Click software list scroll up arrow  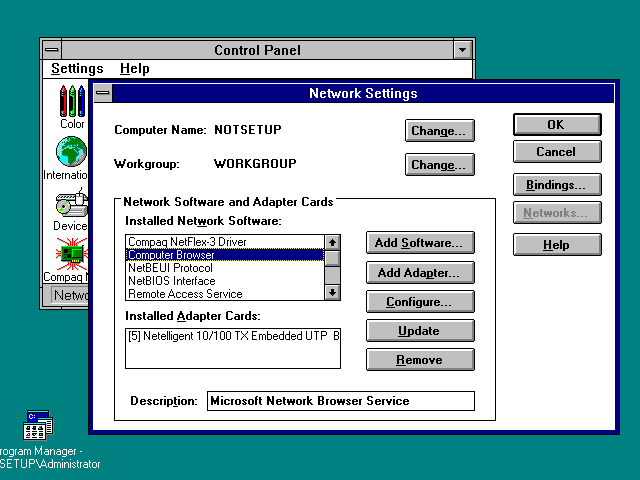tap(332, 242)
